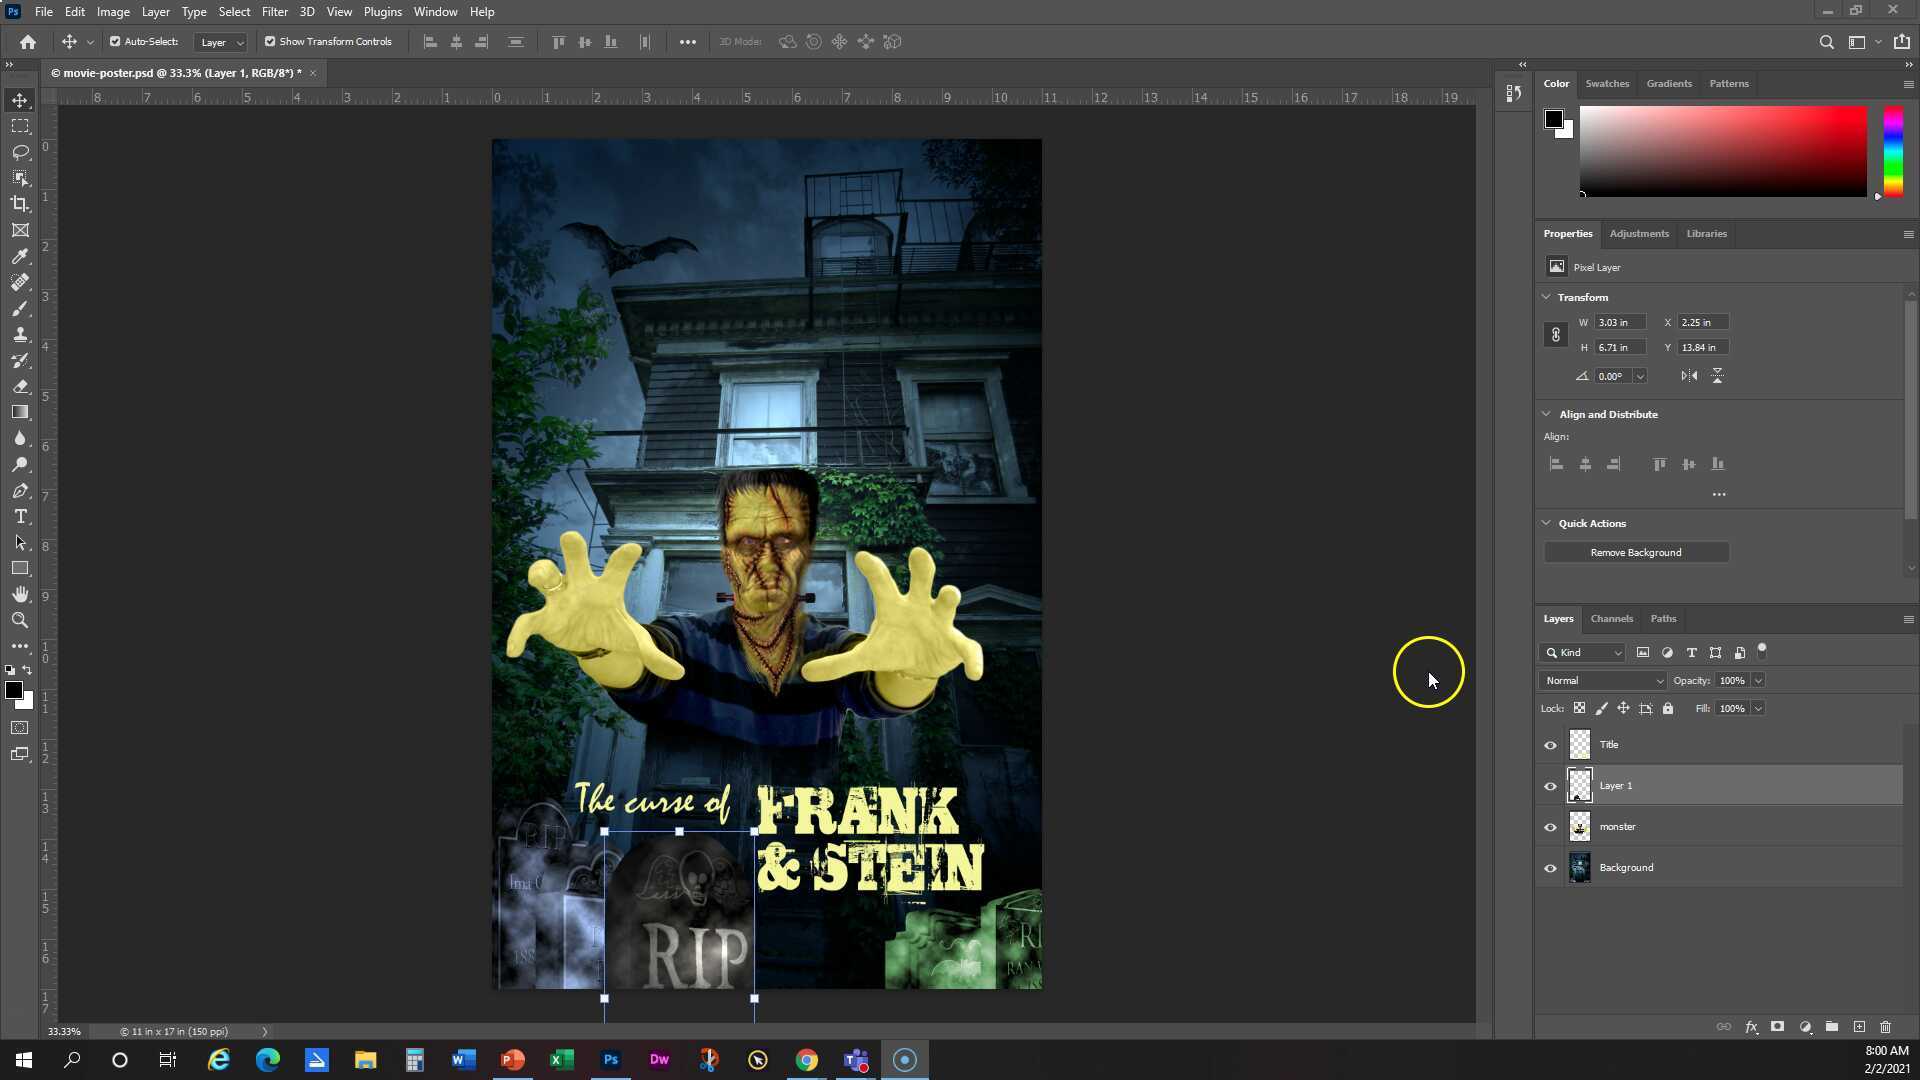Select the Move tool

(20, 100)
